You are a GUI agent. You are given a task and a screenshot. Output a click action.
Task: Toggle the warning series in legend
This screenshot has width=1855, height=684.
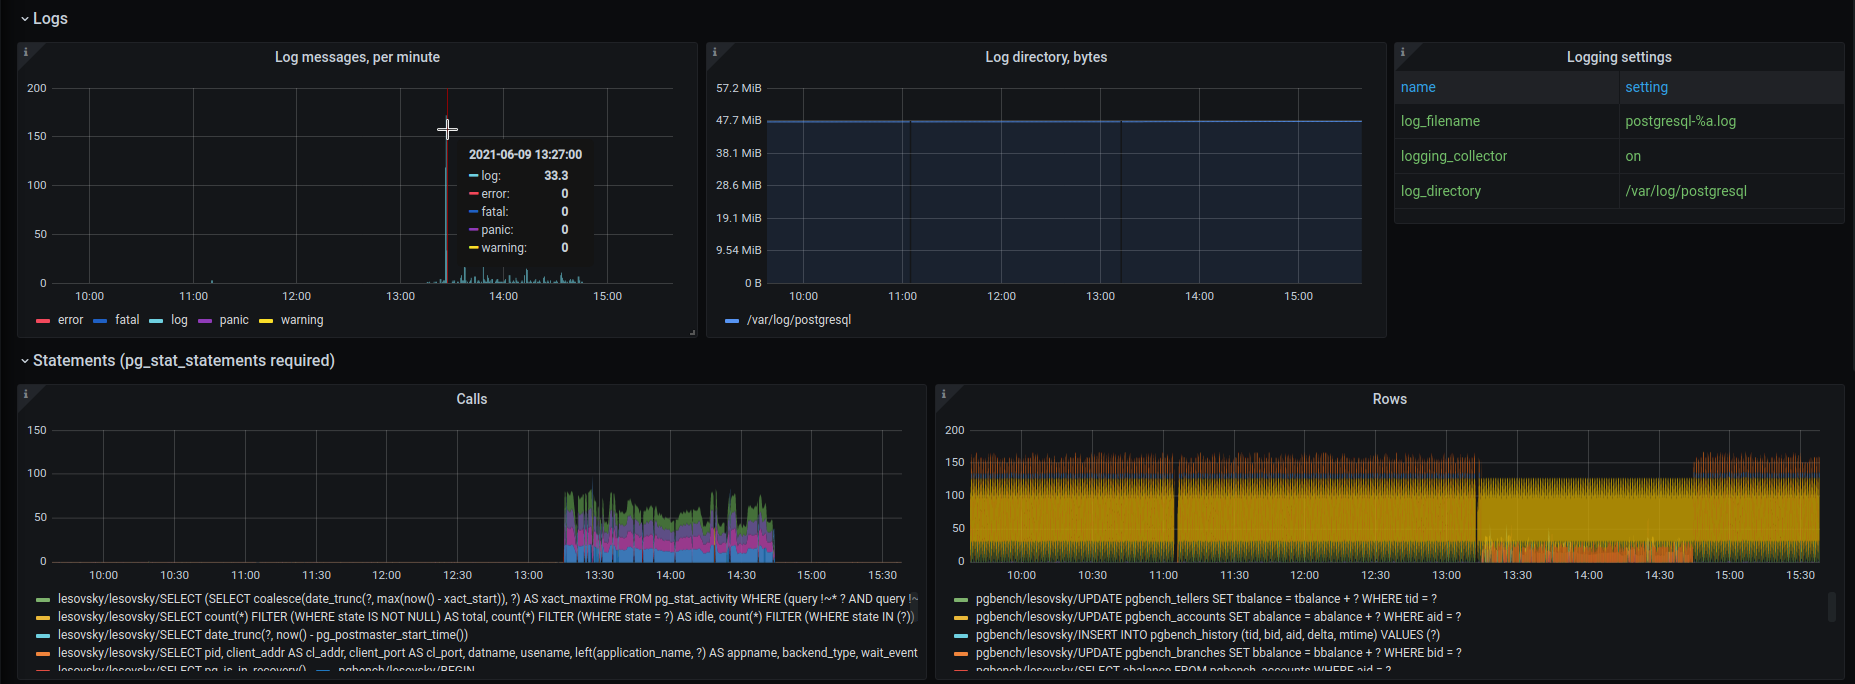(302, 320)
